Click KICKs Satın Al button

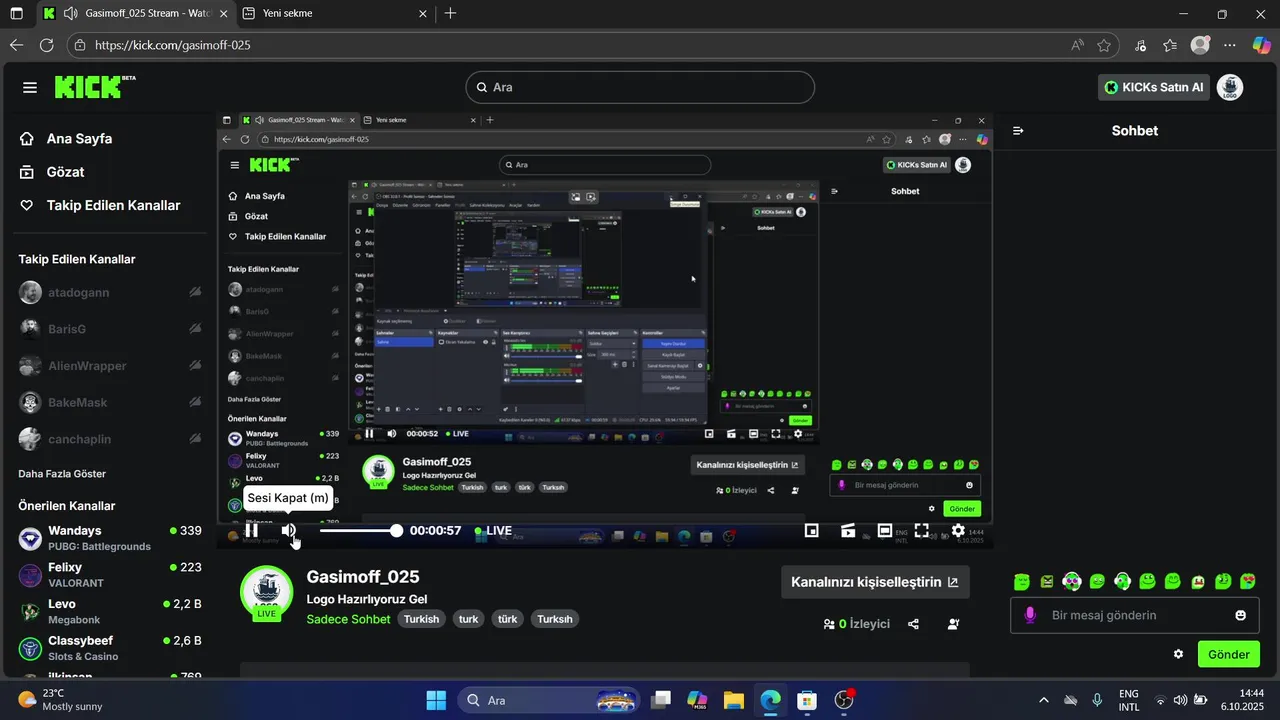pos(1154,87)
